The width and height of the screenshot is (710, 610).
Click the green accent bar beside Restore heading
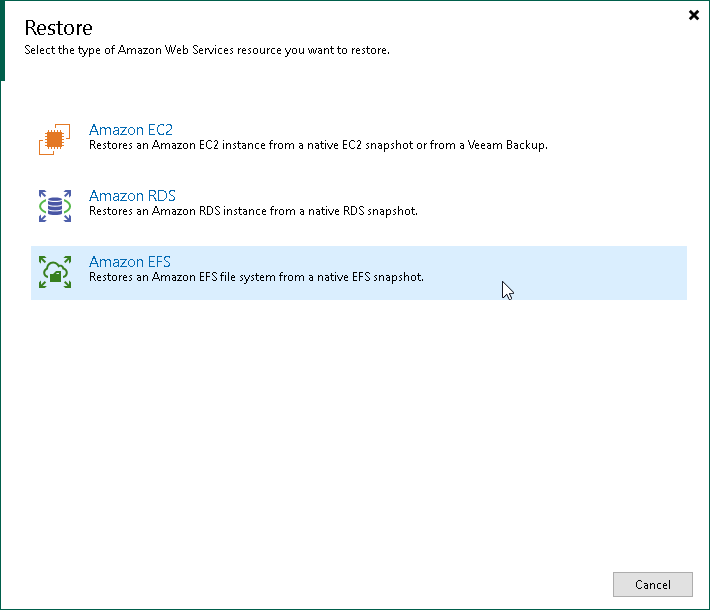point(3,40)
